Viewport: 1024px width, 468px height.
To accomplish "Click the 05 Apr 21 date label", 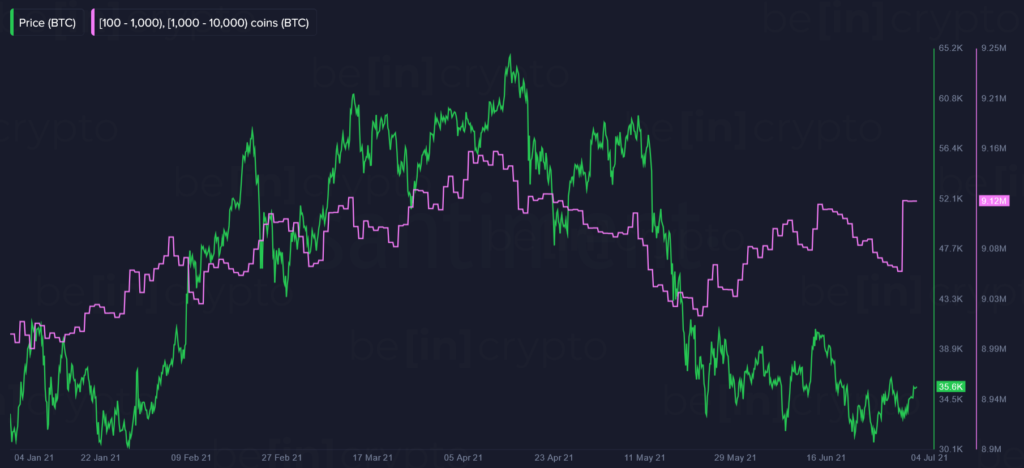I will pyautogui.click(x=466, y=458).
